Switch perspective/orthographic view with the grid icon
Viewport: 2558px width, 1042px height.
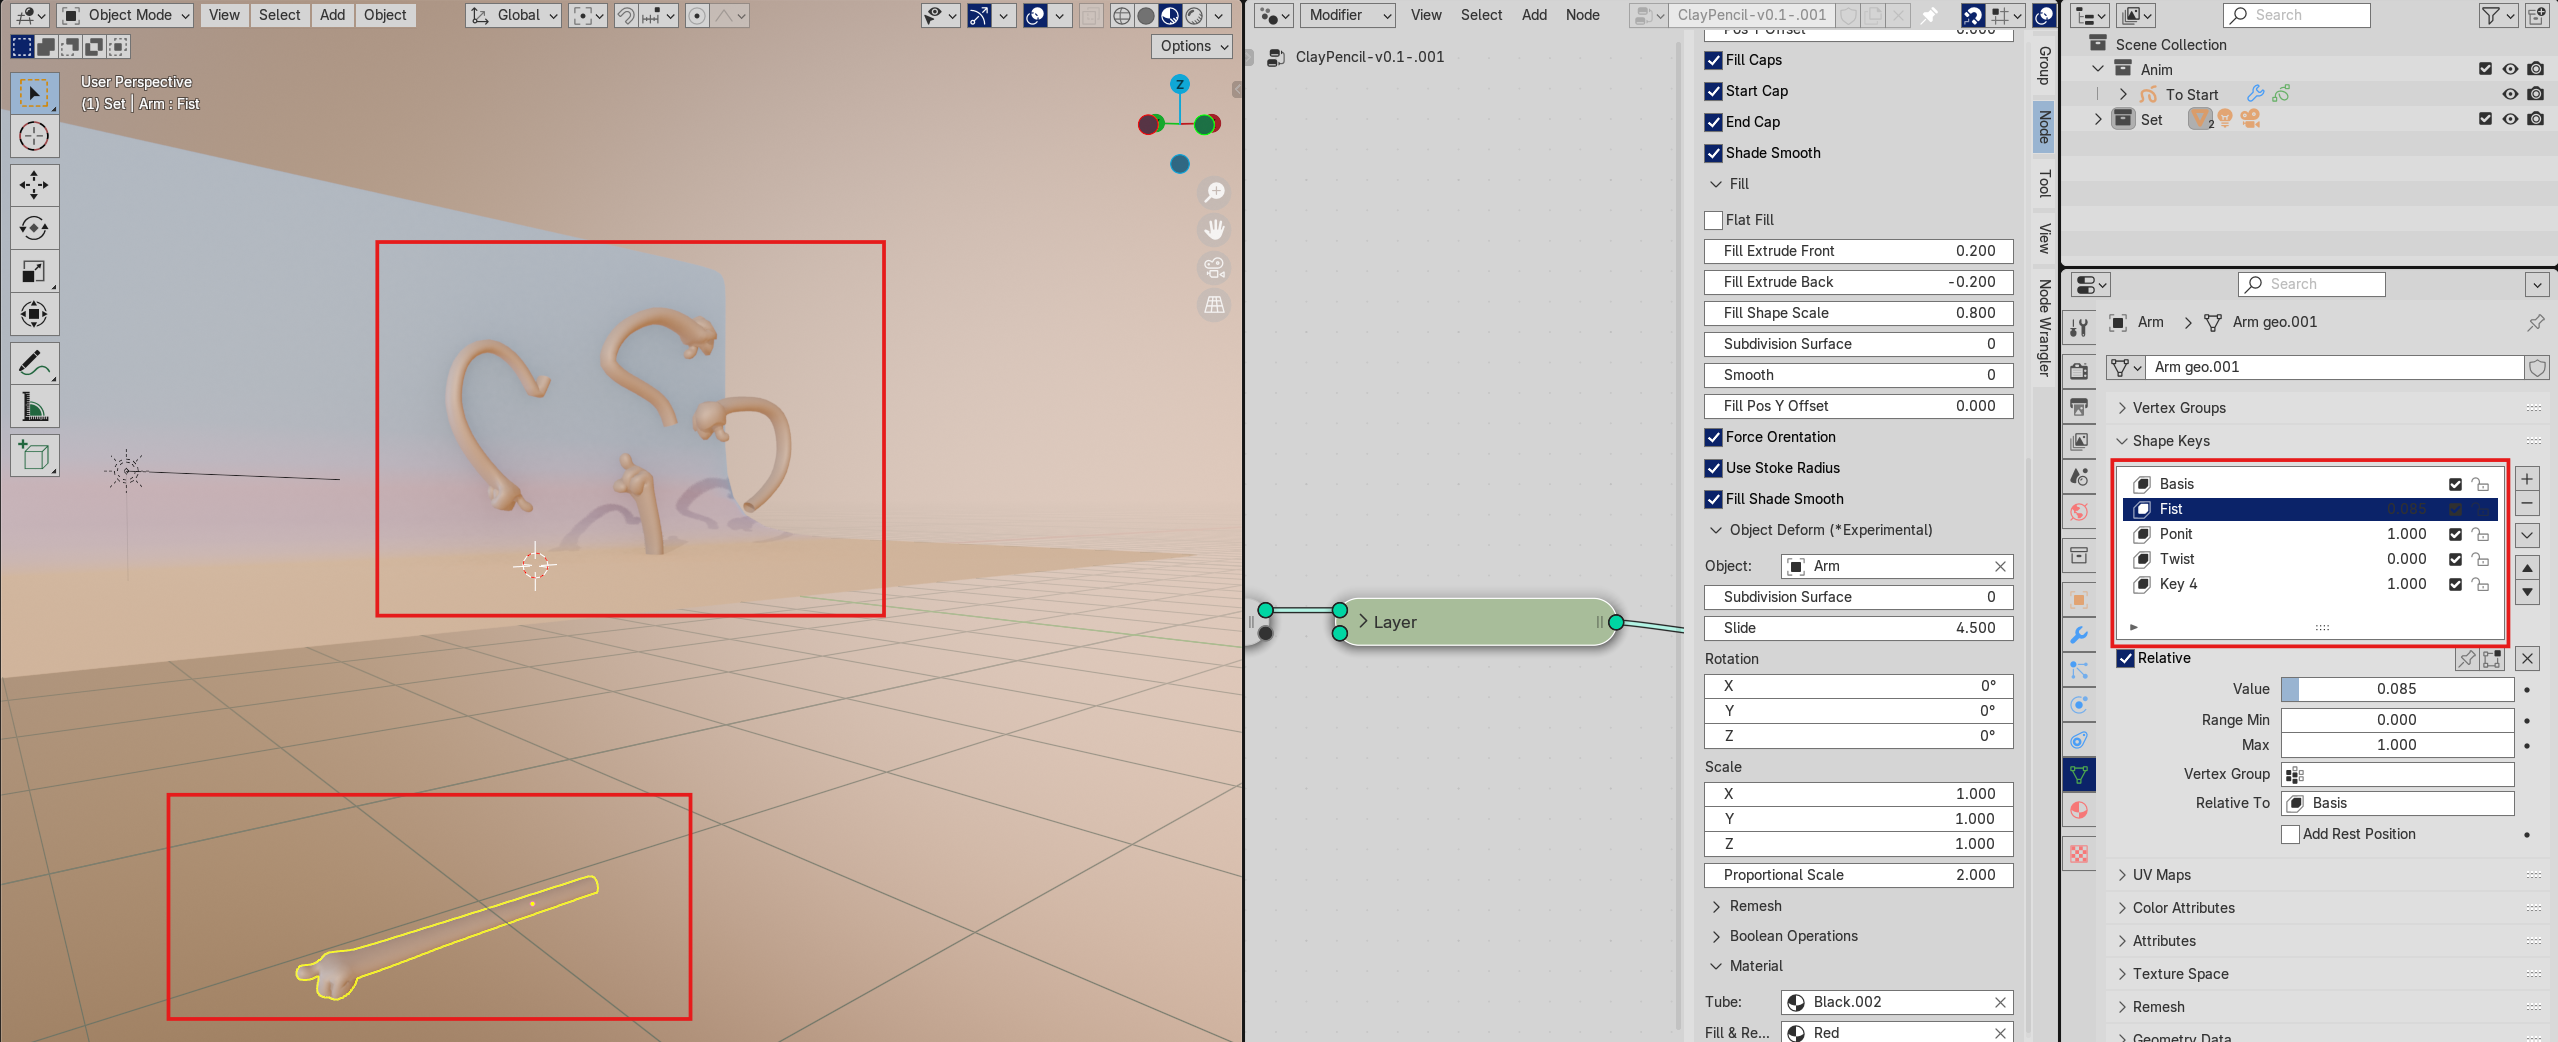[1214, 305]
